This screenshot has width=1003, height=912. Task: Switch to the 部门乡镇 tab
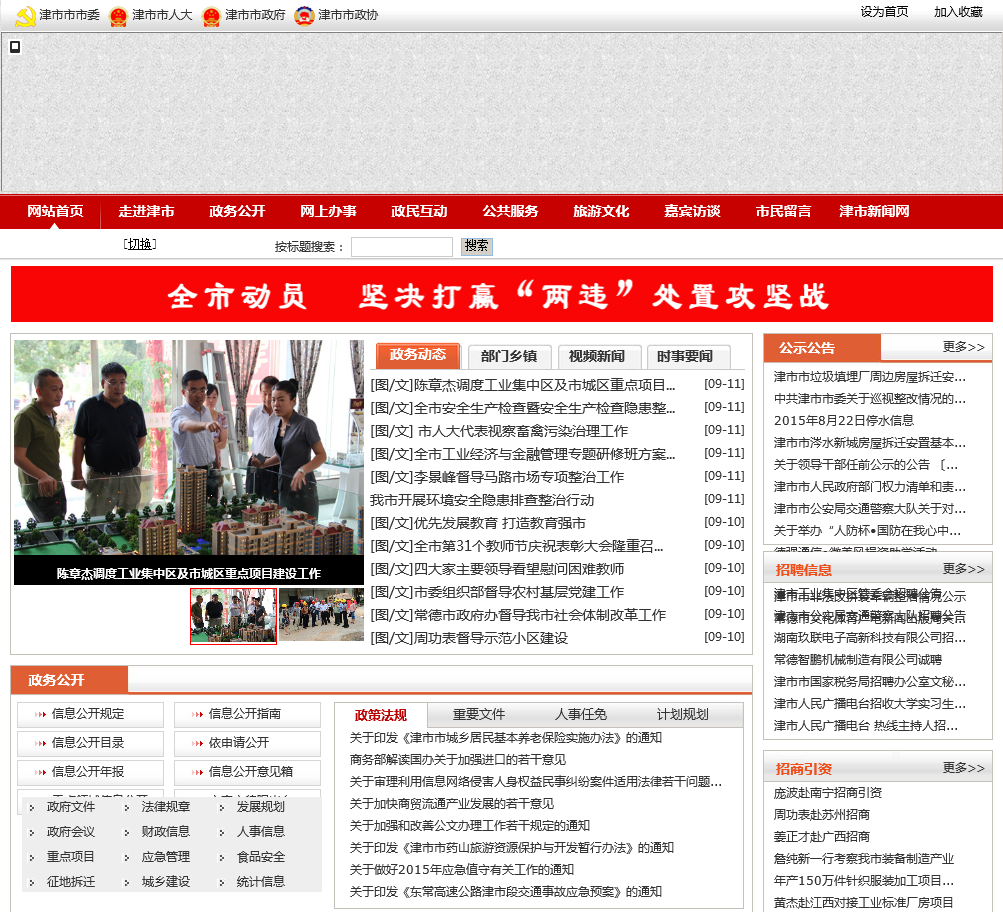pos(509,356)
